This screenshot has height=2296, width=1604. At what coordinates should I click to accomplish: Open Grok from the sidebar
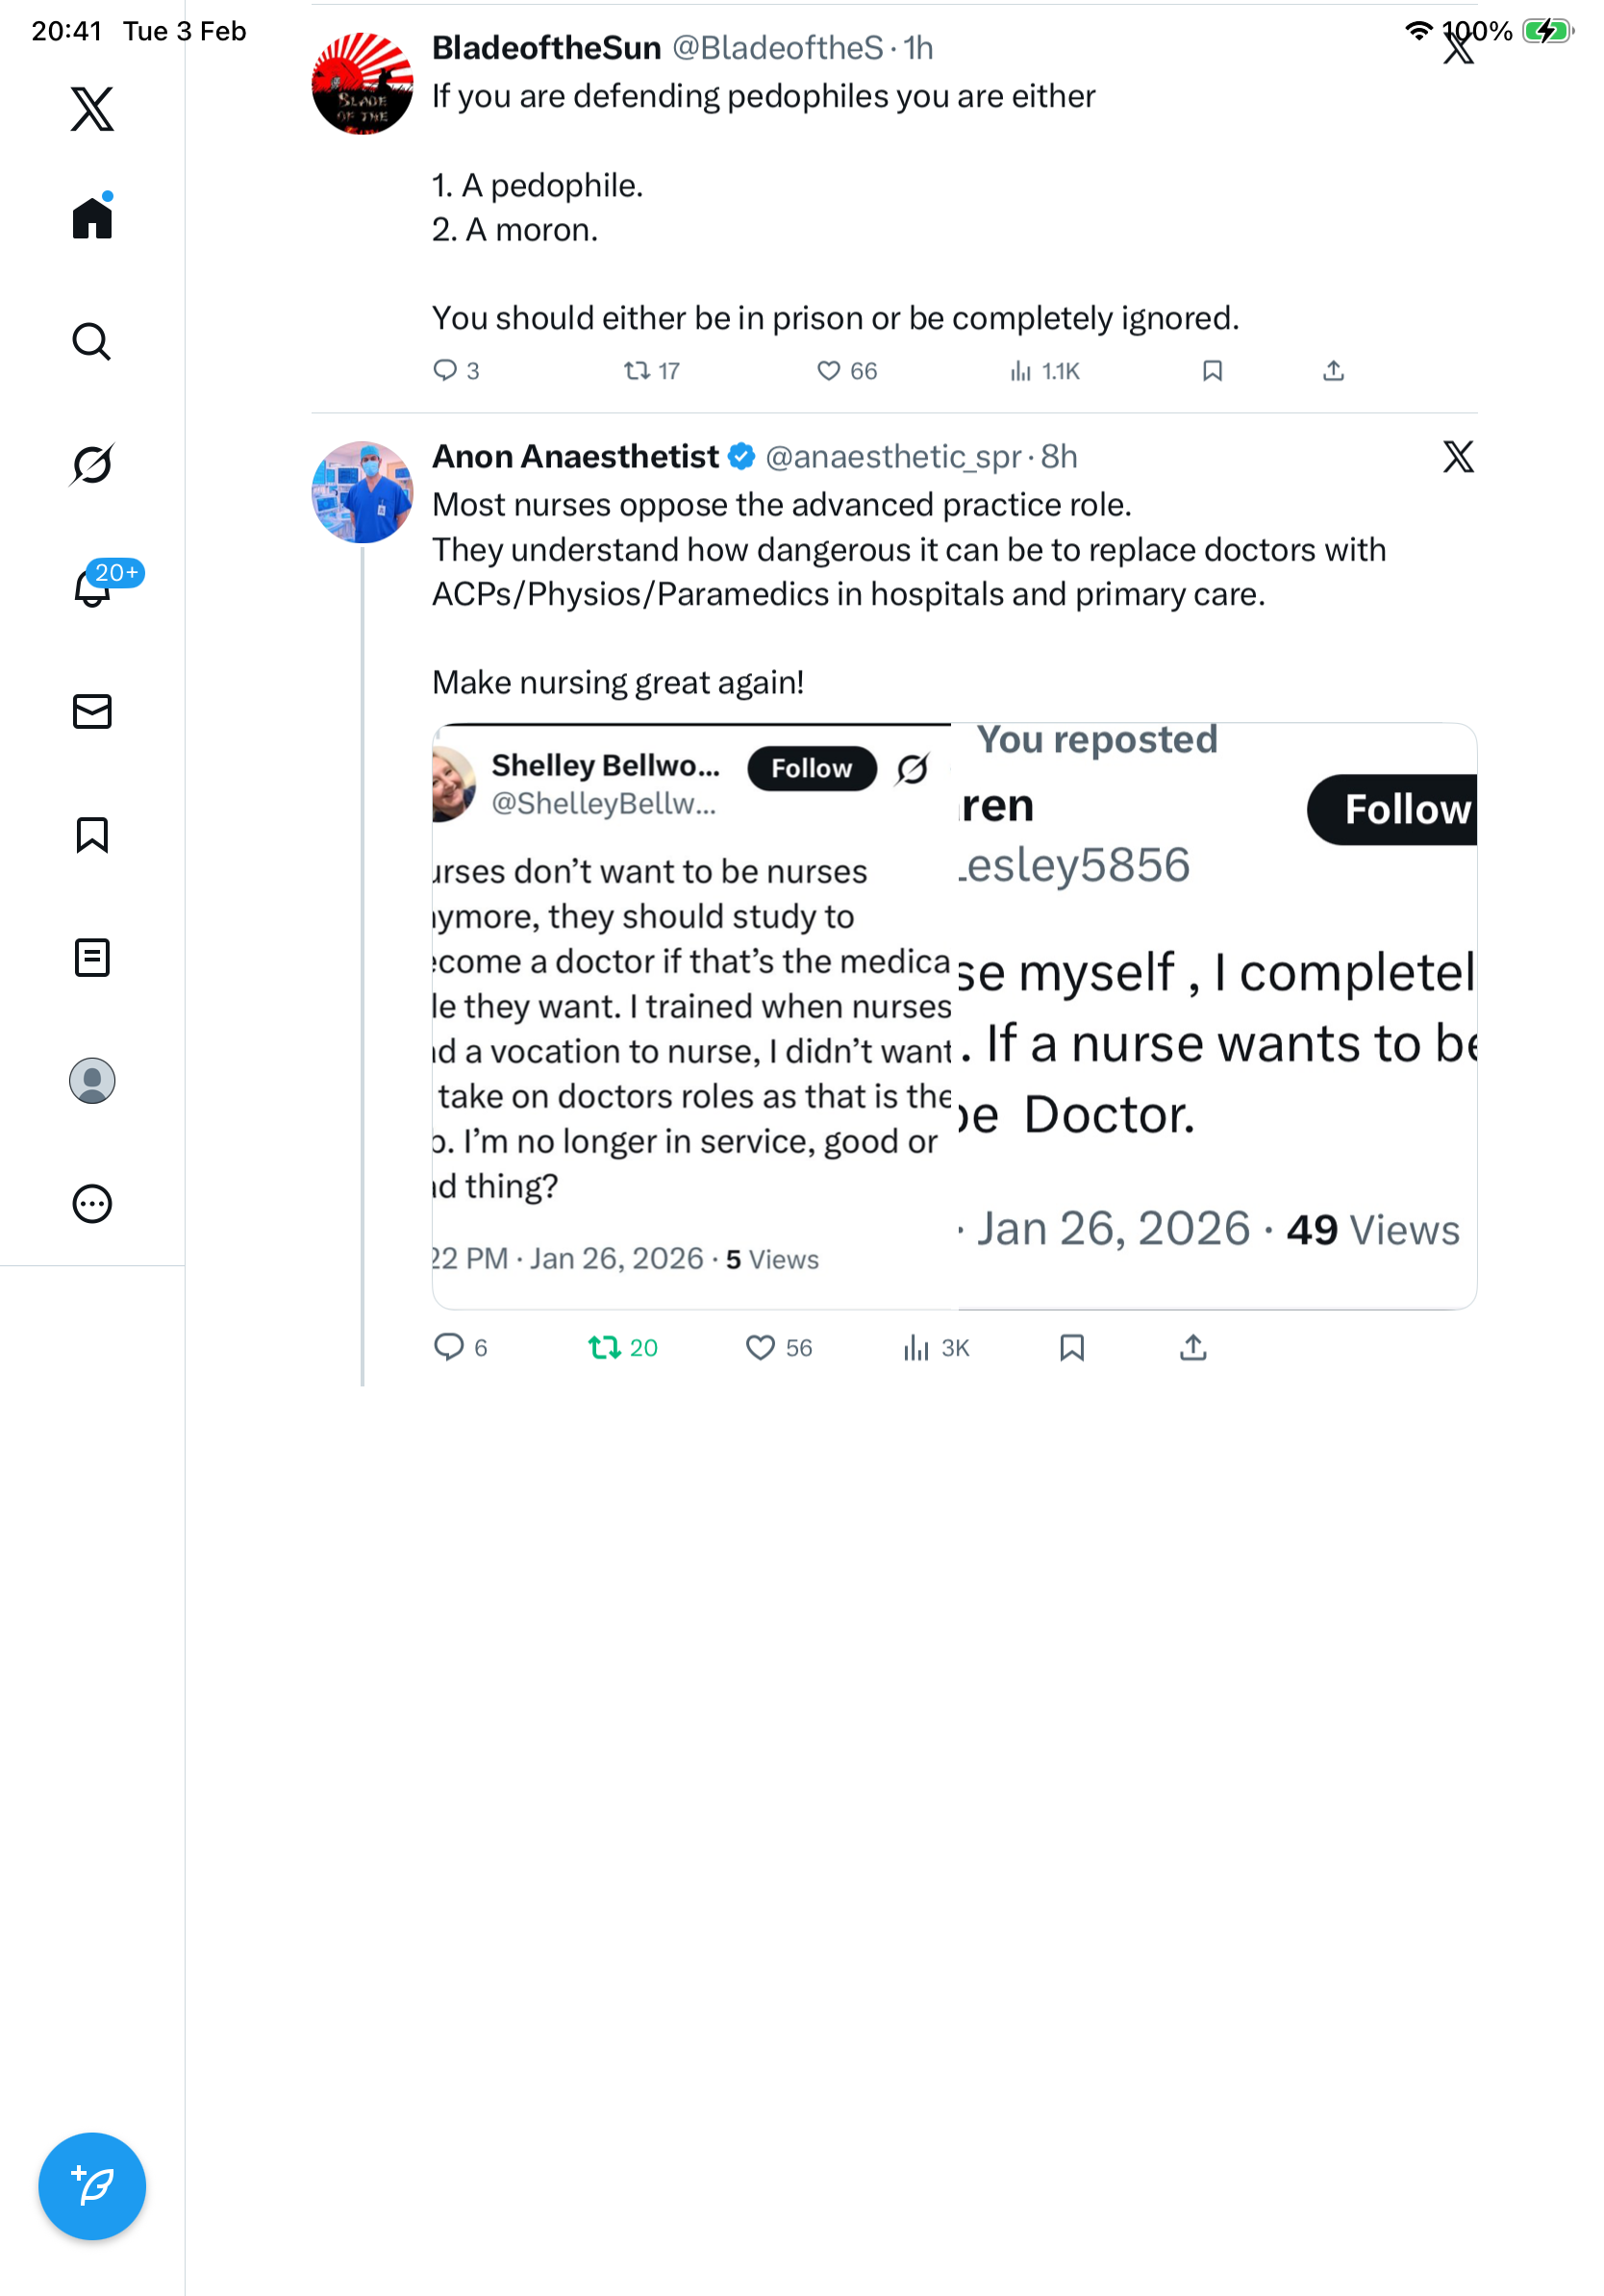coord(92,464)
